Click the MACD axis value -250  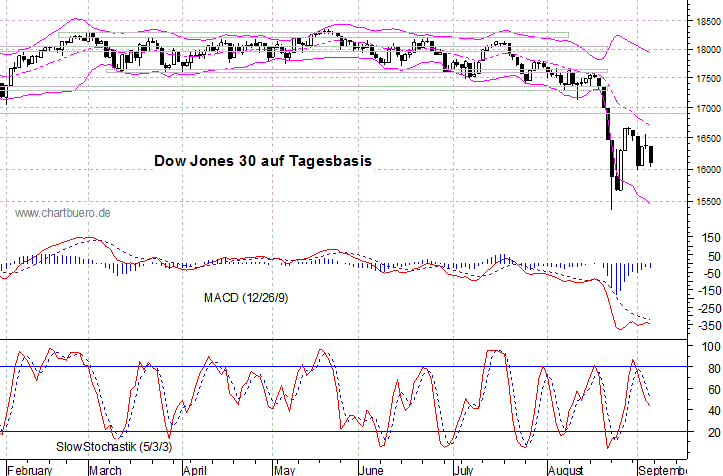[x=709, y=309]
